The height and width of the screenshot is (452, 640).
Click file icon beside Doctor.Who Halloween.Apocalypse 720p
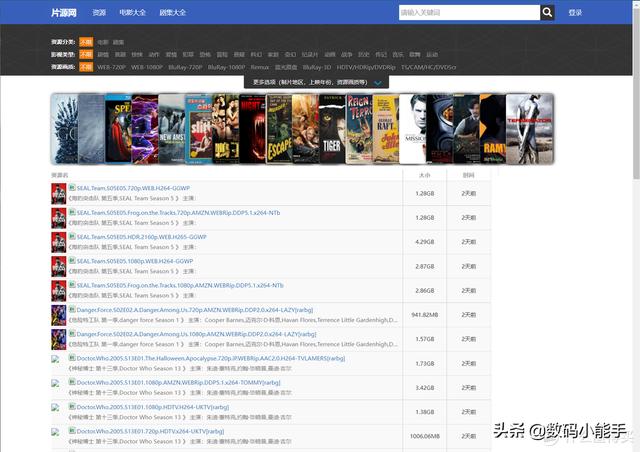click(x=72, y=357)
